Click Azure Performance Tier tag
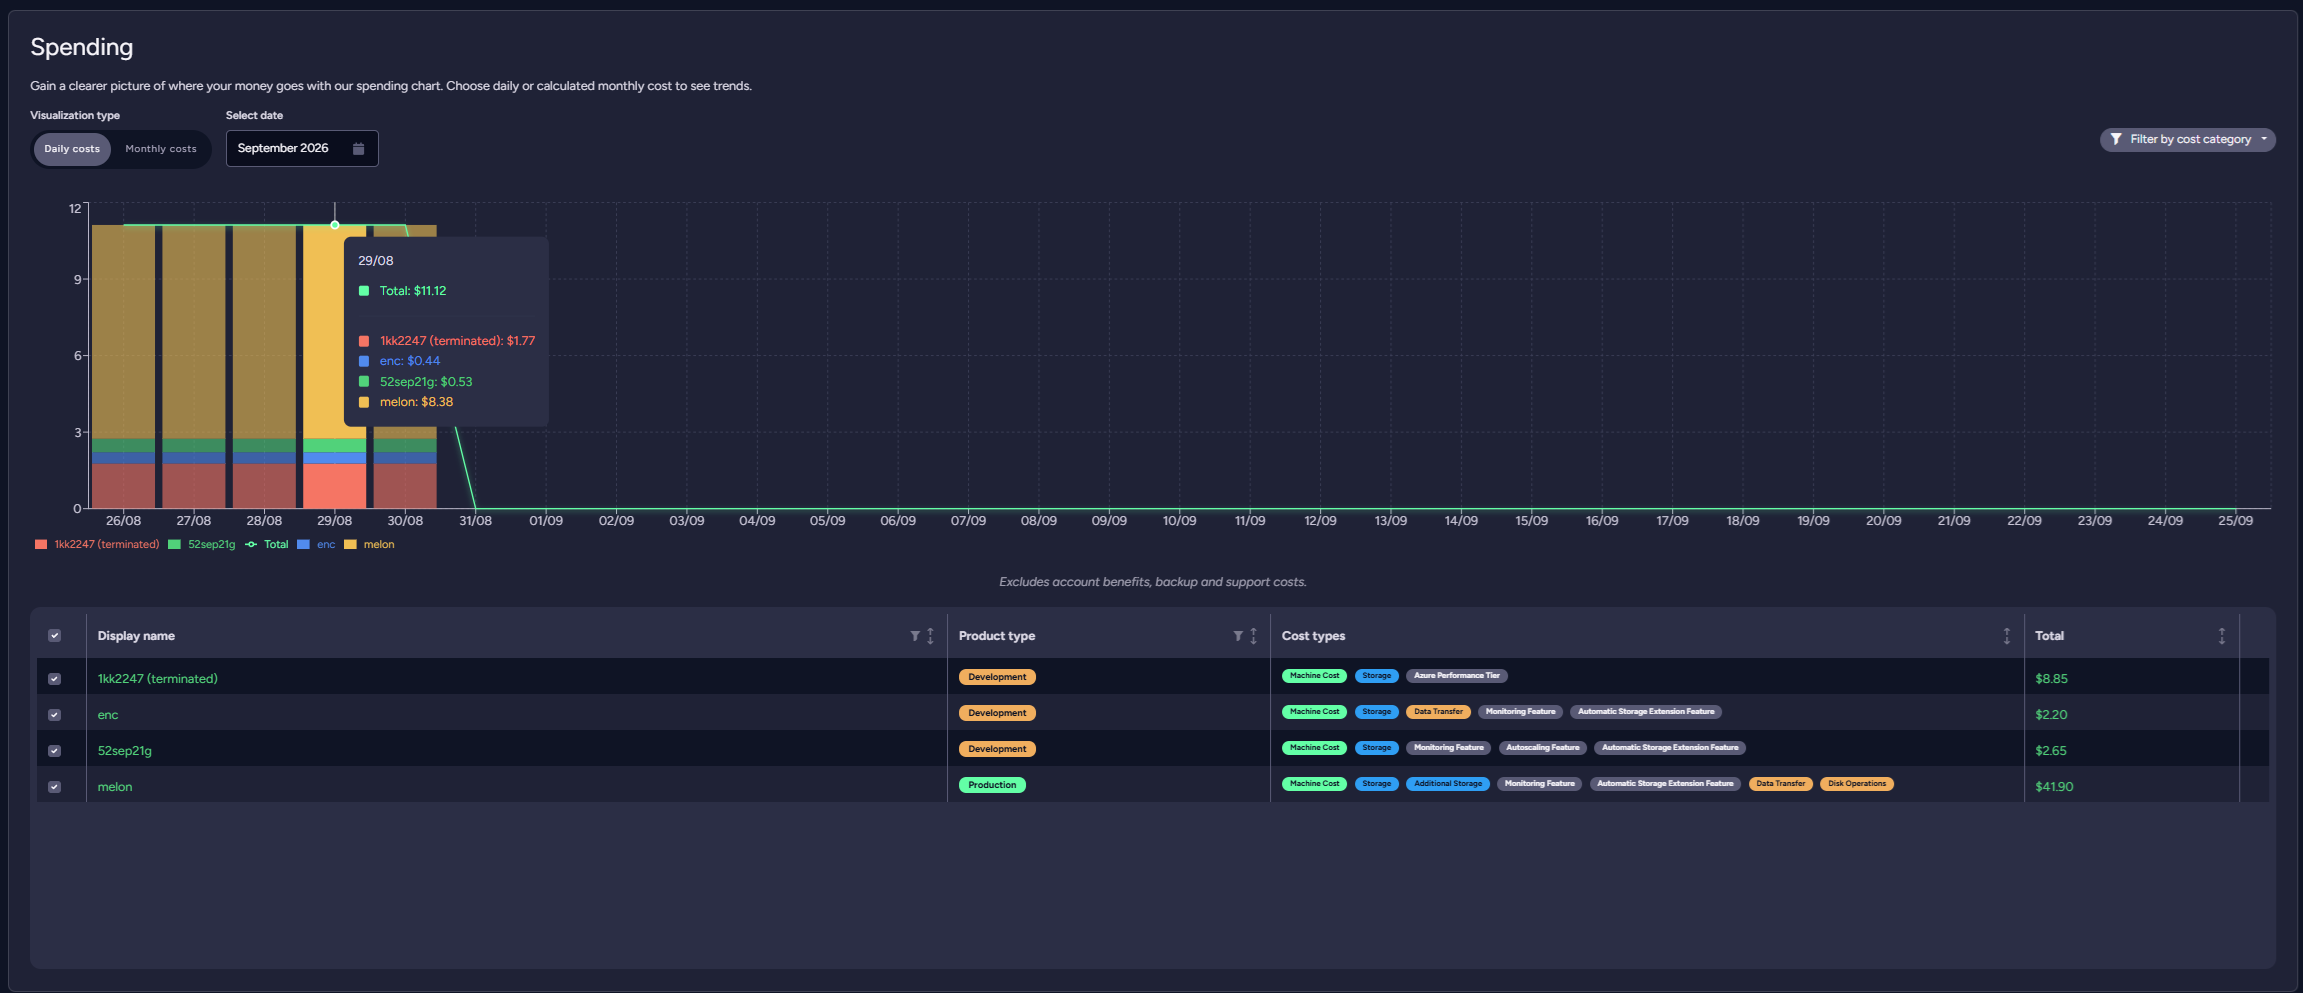 pos(1456,676)
